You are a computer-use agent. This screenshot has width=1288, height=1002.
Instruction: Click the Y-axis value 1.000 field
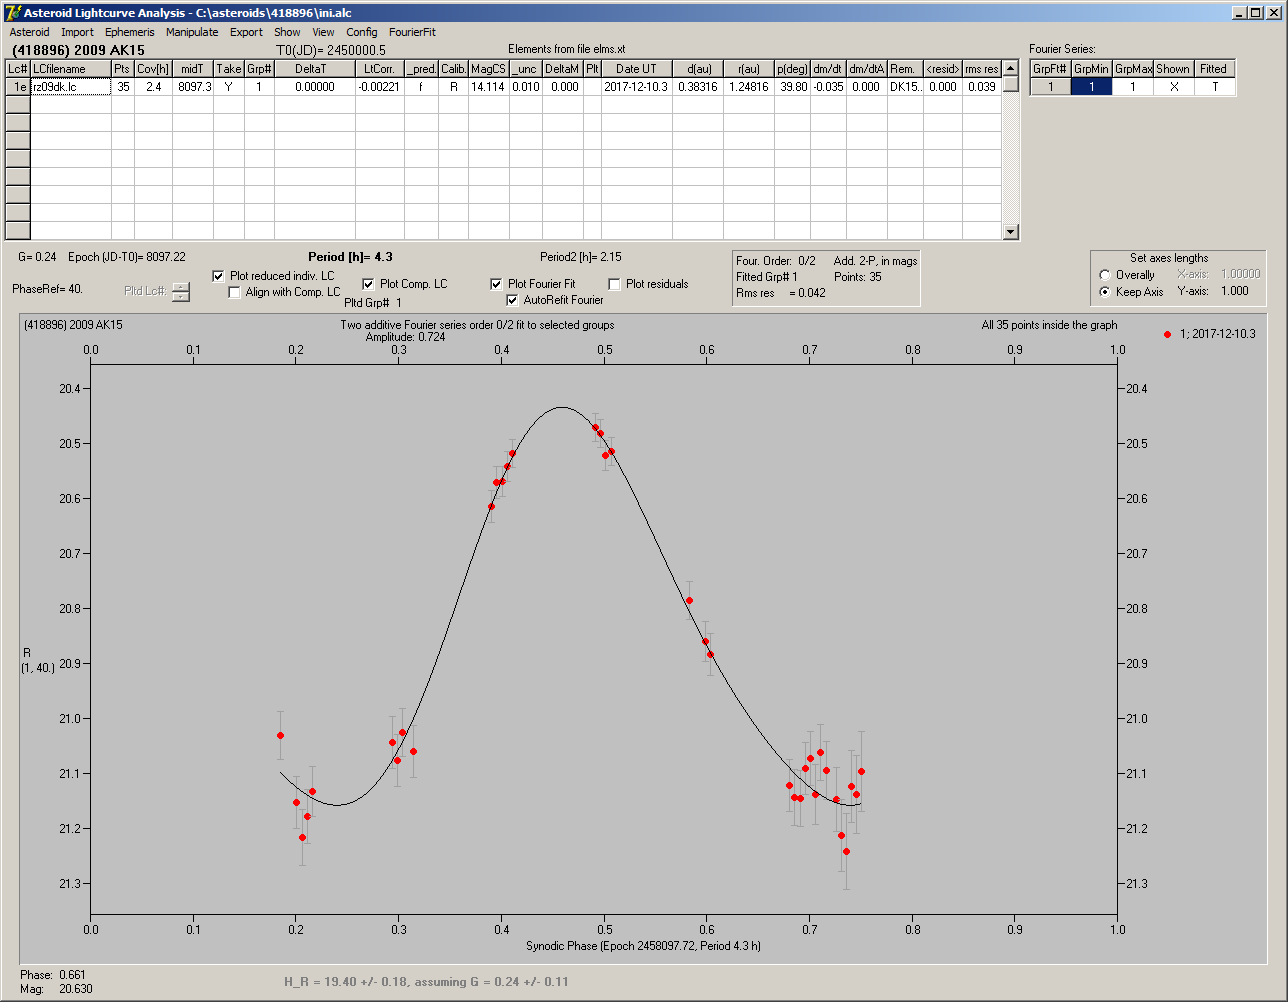[x=1234, y=292]
